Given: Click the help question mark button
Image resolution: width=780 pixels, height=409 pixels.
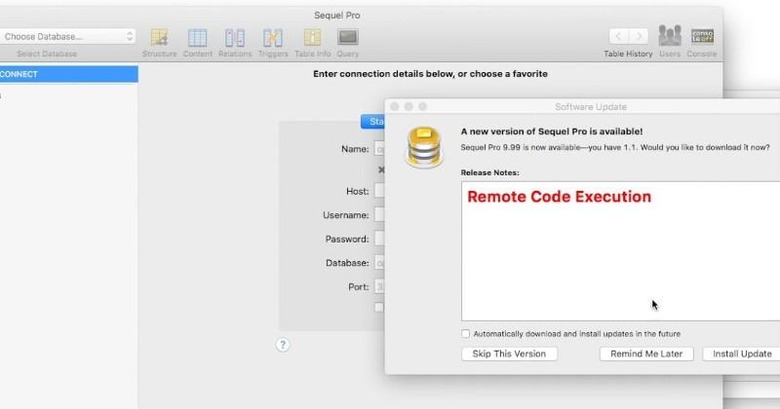Looking at the screenshot, I should (283, 344).
